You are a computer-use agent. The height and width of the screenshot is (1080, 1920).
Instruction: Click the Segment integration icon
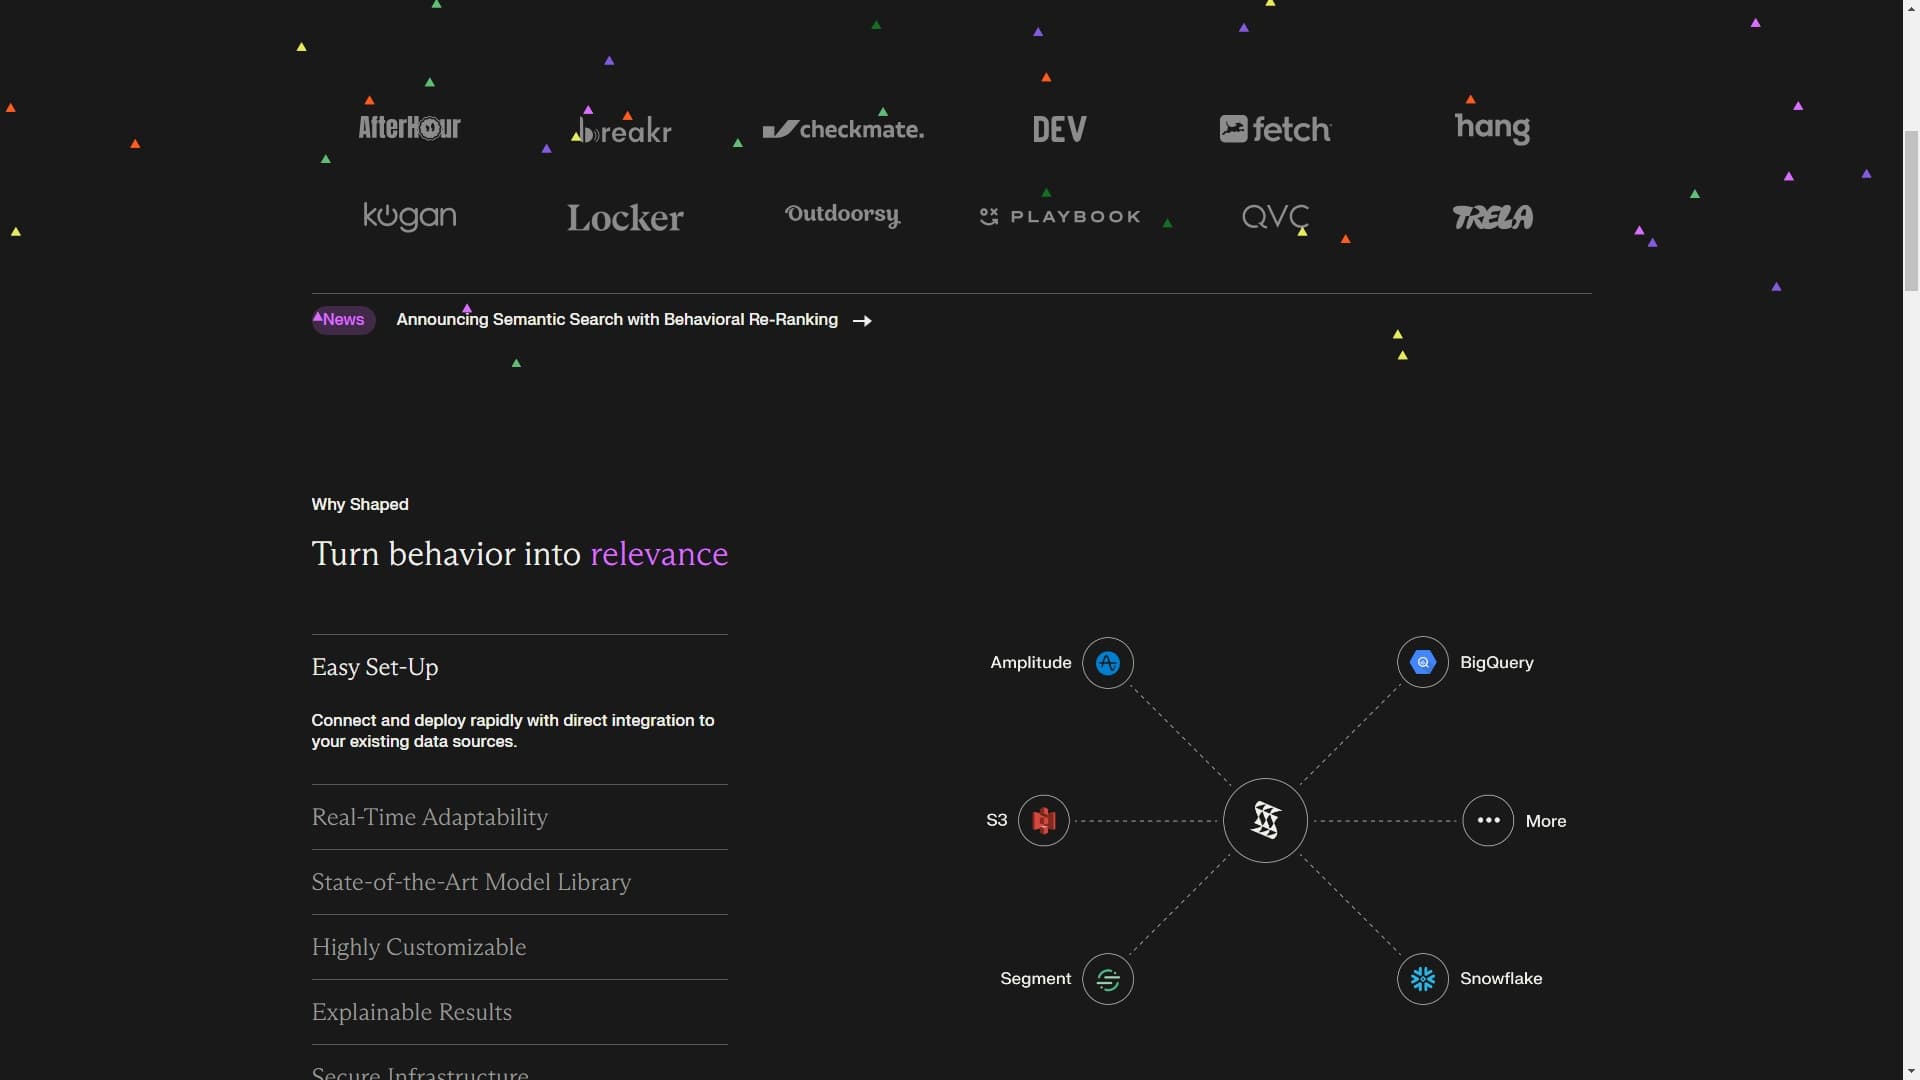tap(1108, 979)
